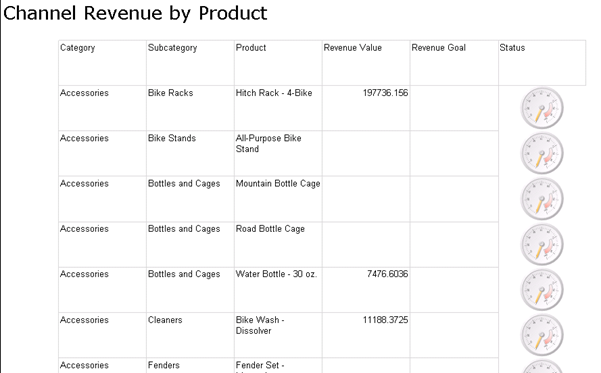The width and height of the screenshot is (601, 373).
Task: Click the gauge icon for Hitch Rack - 4-Bike
Action: pos(542,108)
